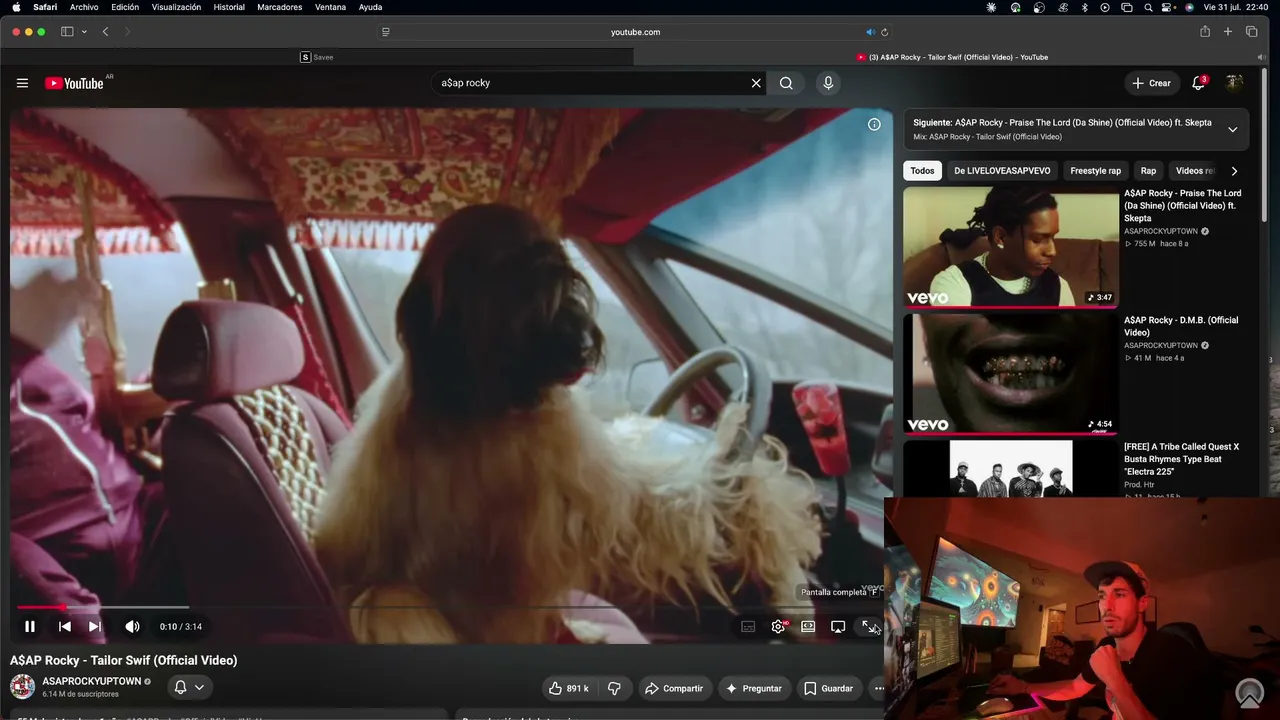The image size is (1280, 720).
Task: Click the Crear button
Action: [1151, 83]
